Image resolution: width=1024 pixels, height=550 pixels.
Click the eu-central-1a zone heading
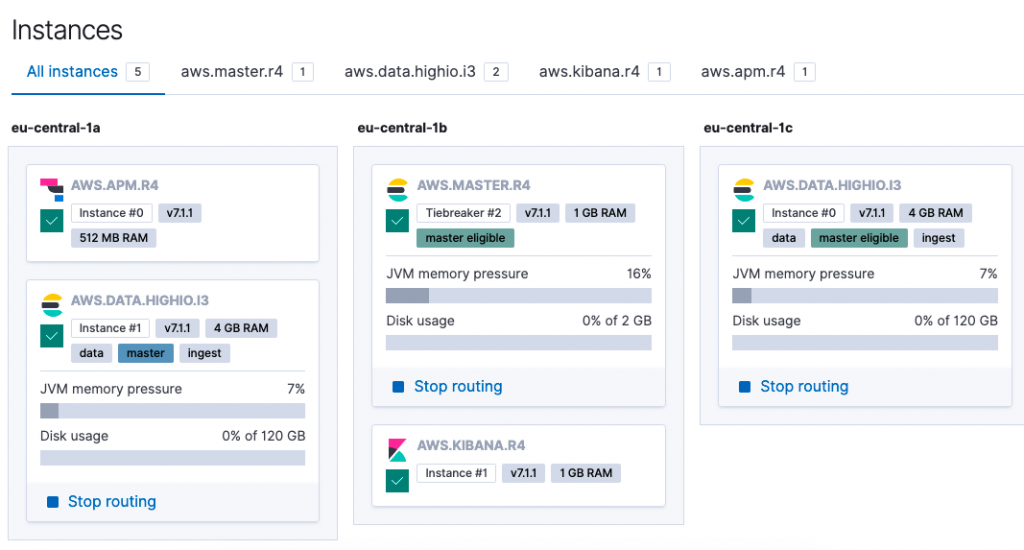(x=56, y=128)
